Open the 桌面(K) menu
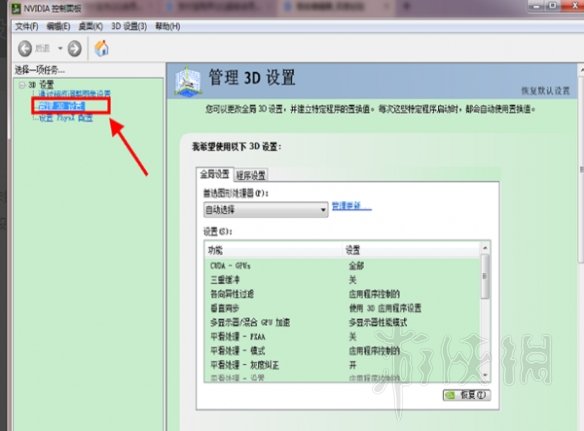The width and height of the screenshot is (584, 431). click(x=91, y=26)
